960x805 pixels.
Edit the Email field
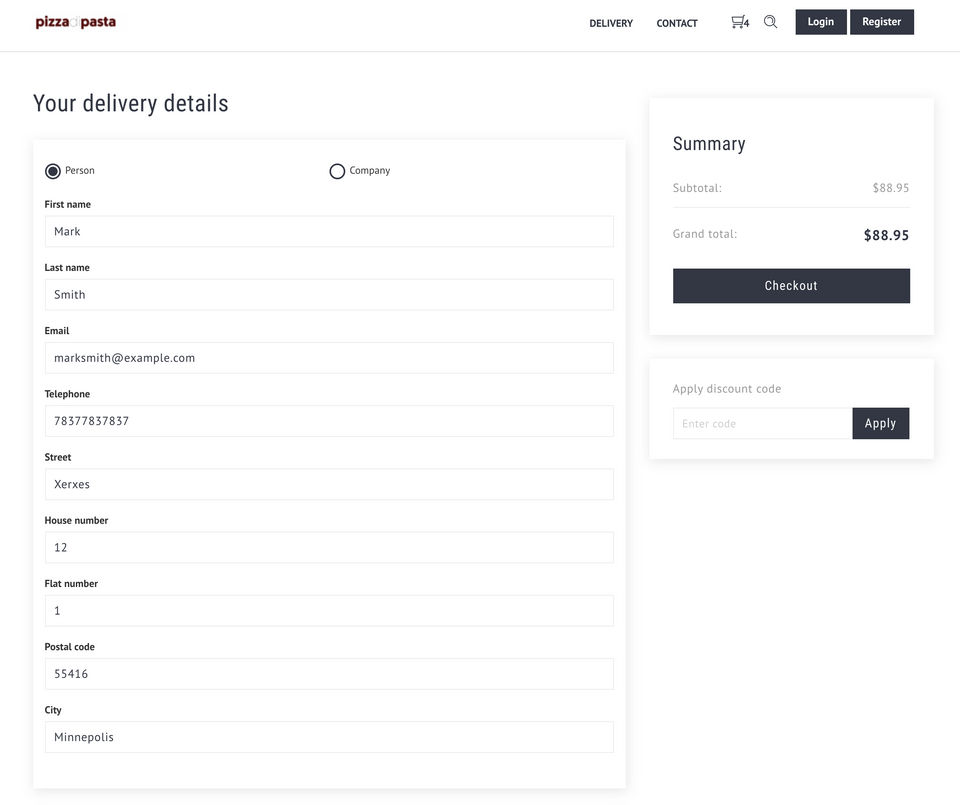pos(329,358)
